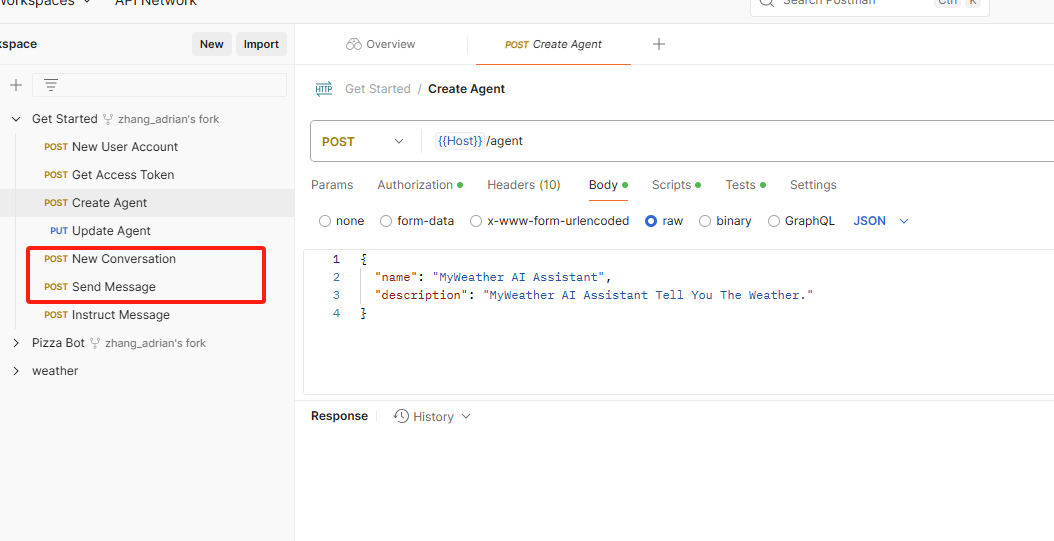
Task: Click the request URL field
Action: coord(739,141)
